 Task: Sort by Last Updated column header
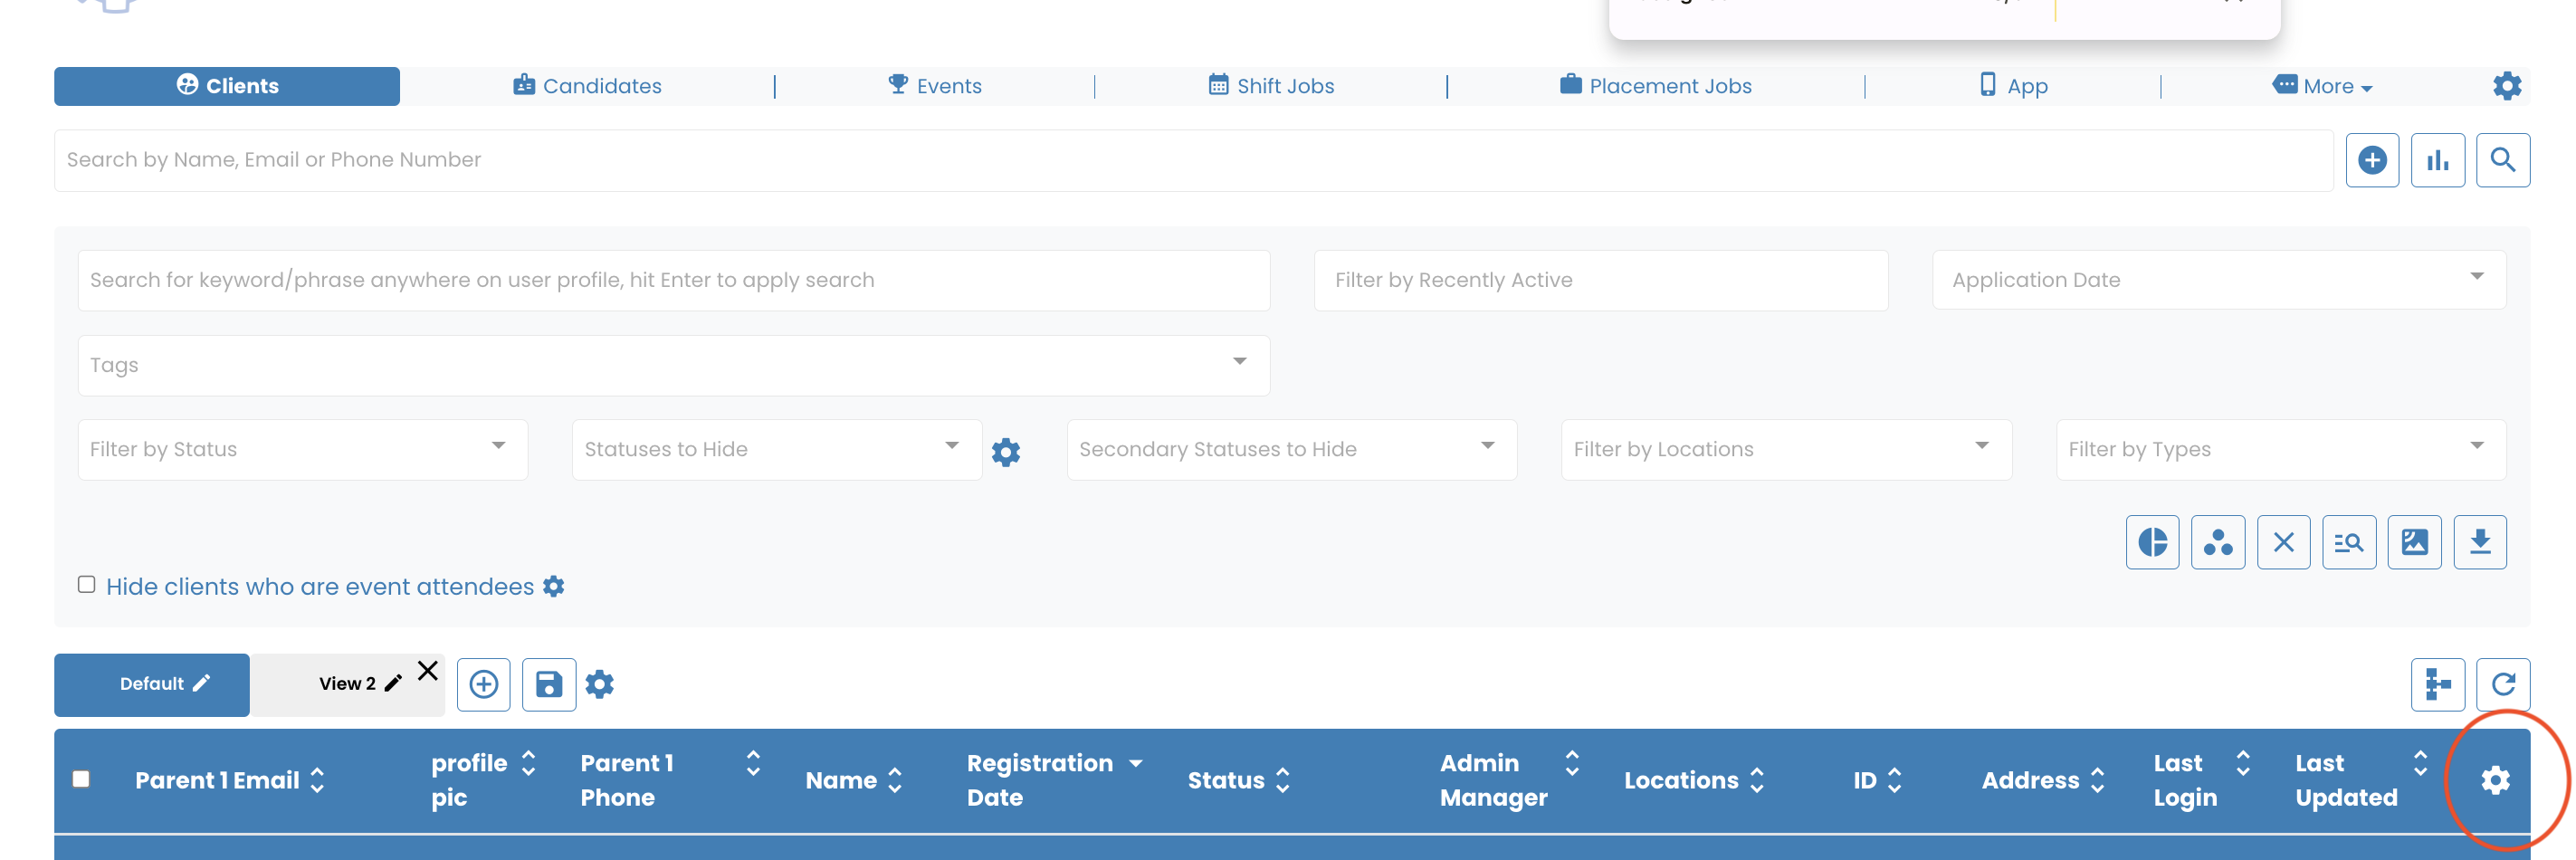(x=2361, y=780)
